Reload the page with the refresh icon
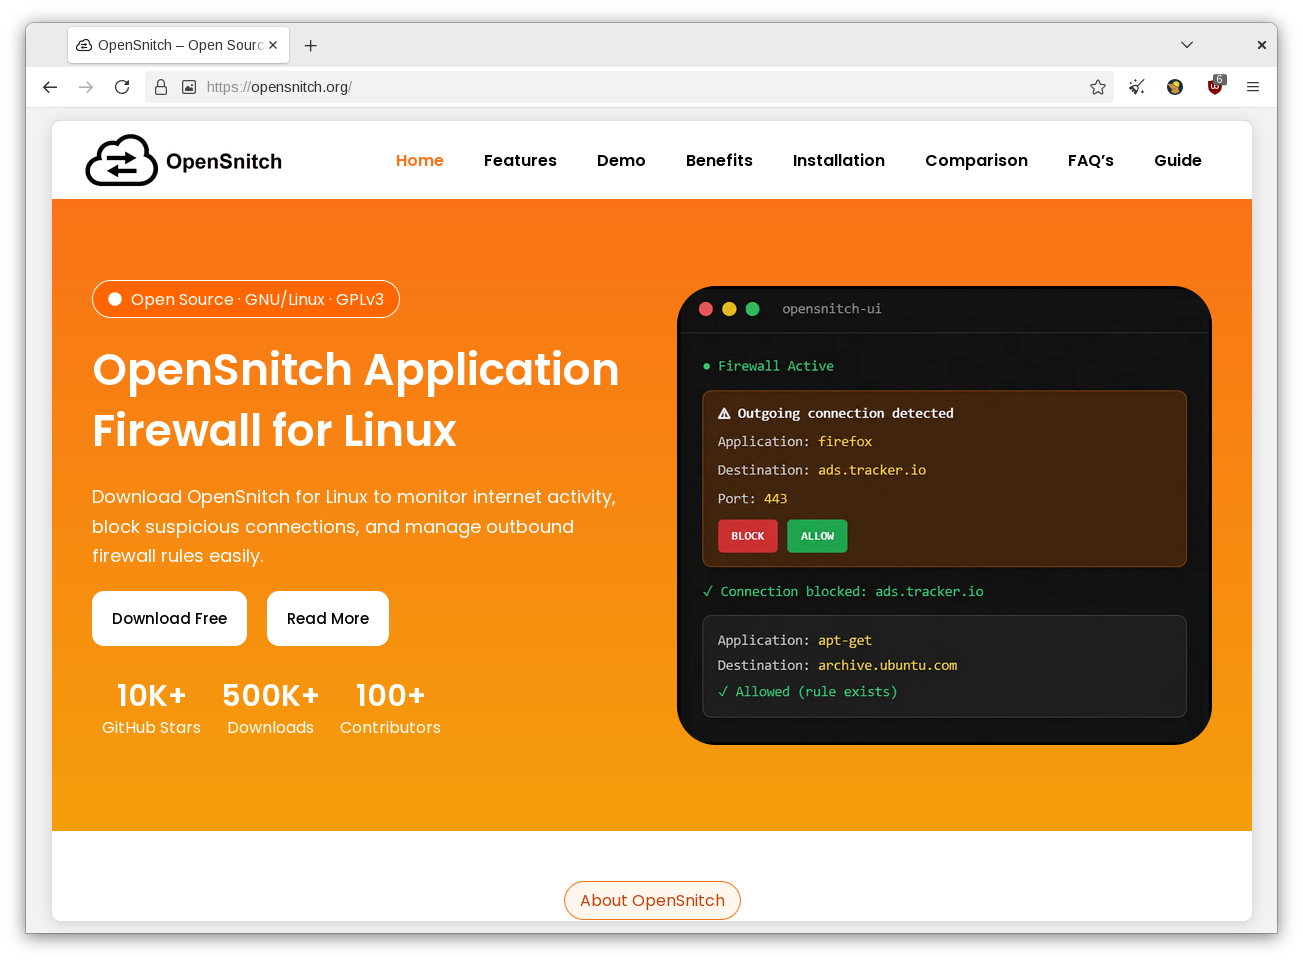1303x962 pixels. 122,87
